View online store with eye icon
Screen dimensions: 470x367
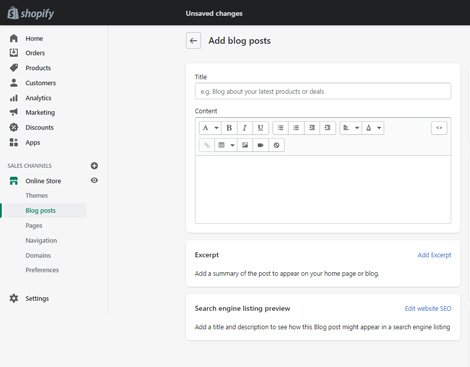click(94, 180)
